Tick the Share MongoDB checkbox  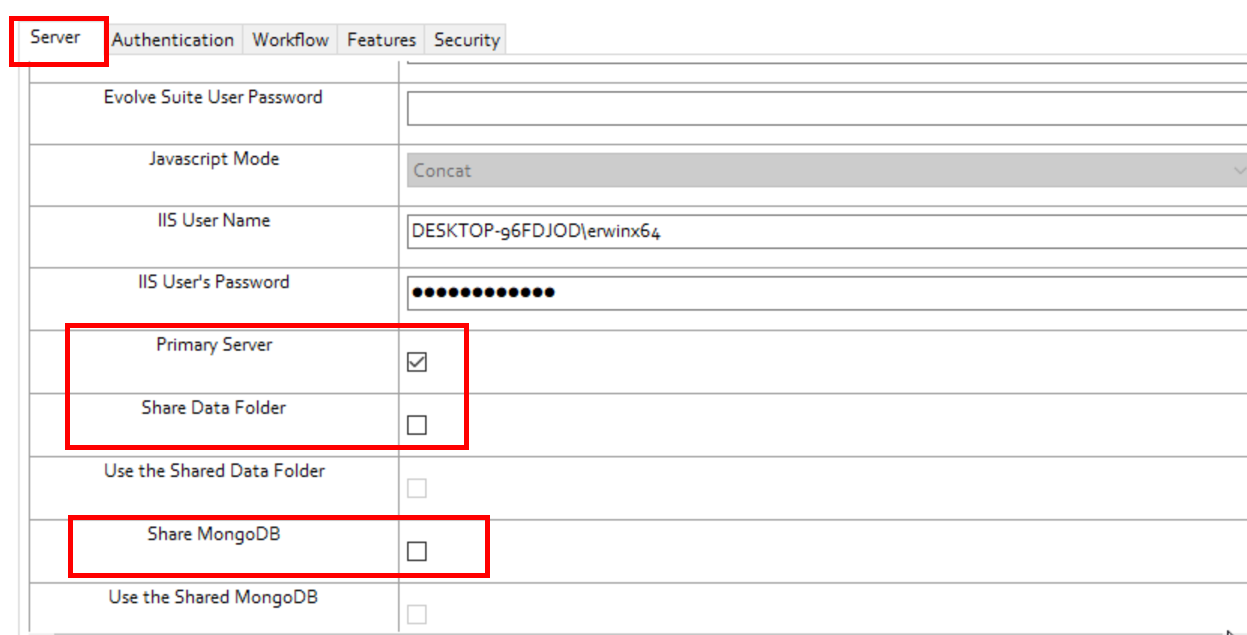(417, 551)
